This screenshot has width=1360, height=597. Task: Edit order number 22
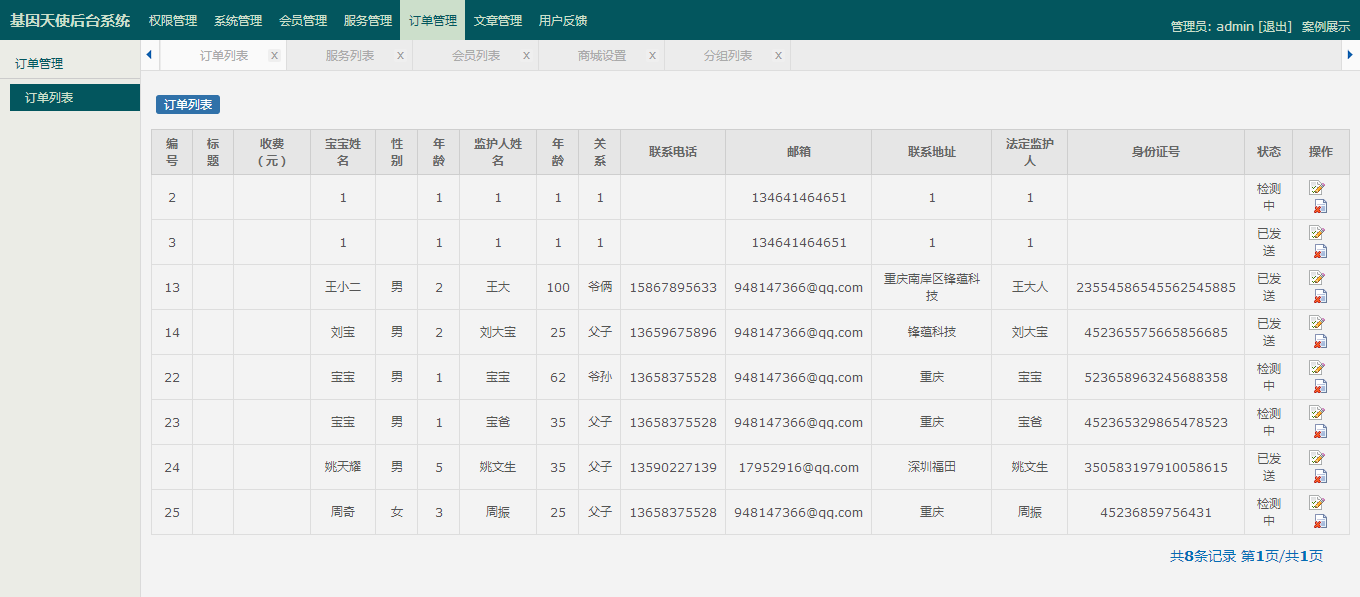[1317, 367]
